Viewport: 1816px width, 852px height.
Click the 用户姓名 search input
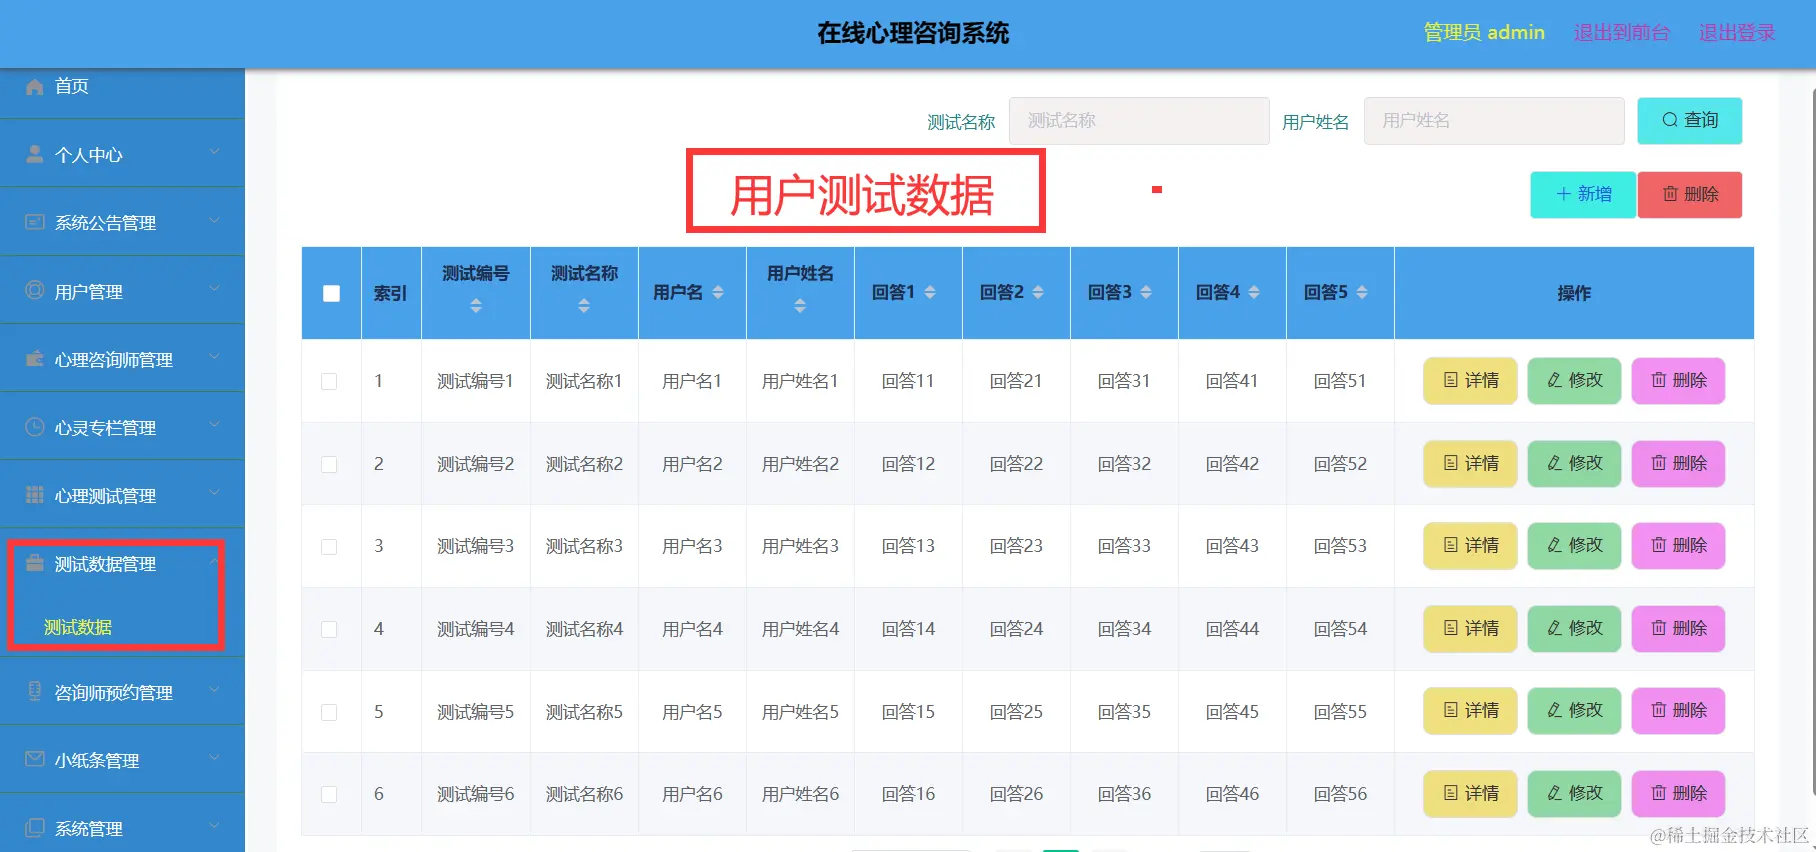(x=1494, y=121)
